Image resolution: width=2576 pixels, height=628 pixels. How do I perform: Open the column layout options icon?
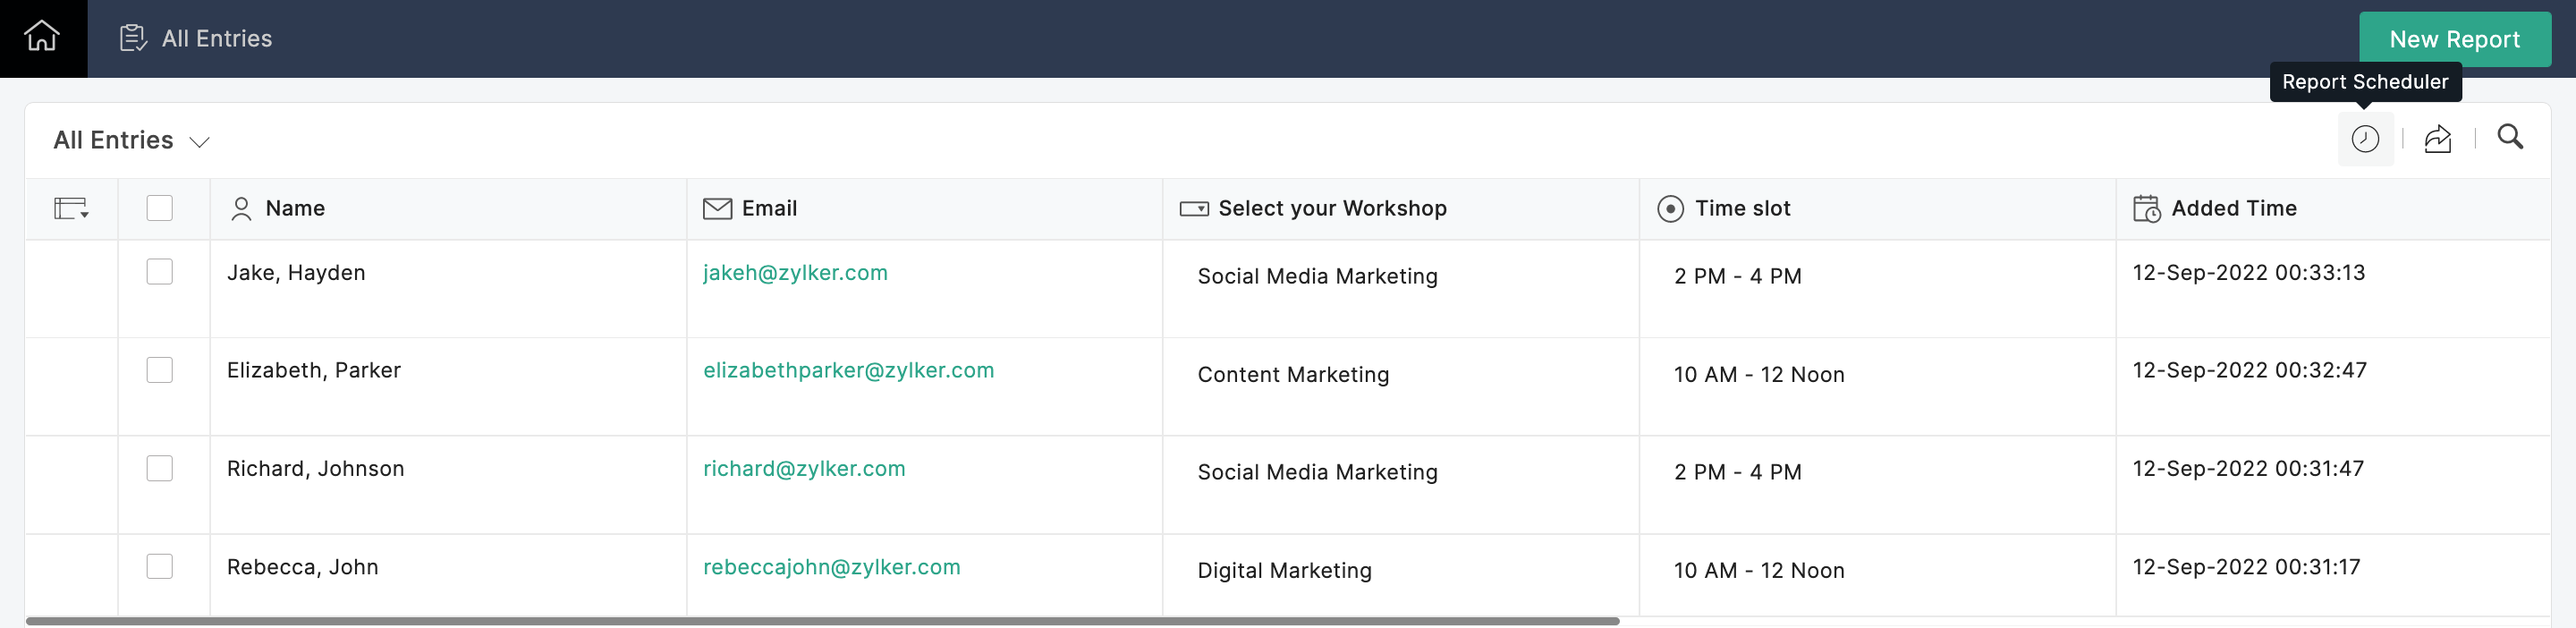coord(71,209)
